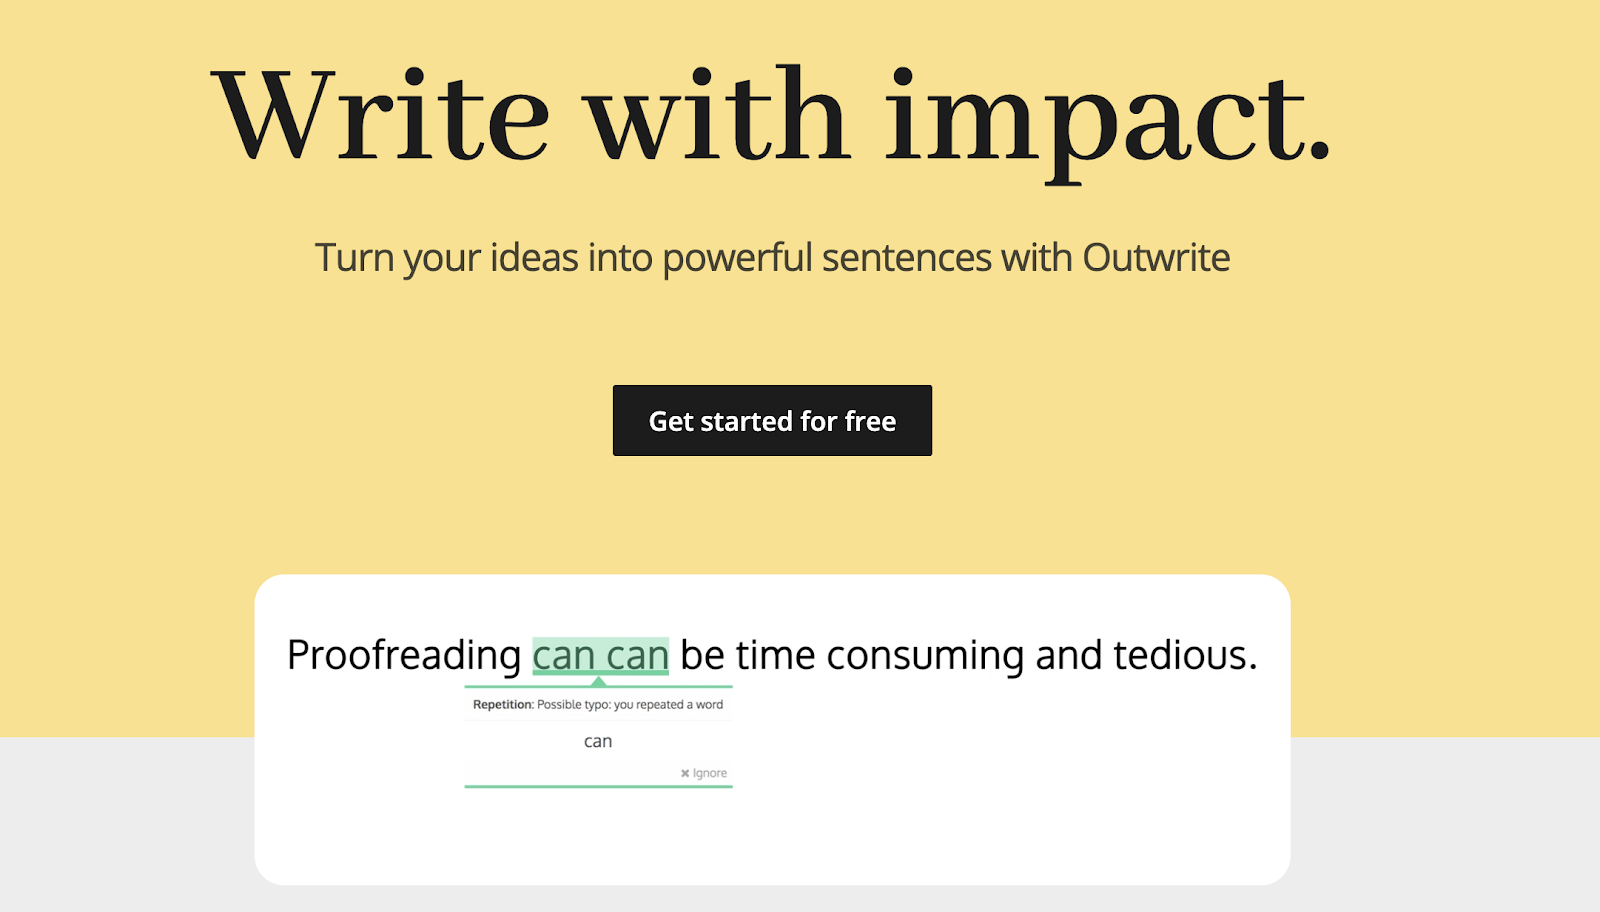Click the word 'impact.' in the headline

[1107, 117]
